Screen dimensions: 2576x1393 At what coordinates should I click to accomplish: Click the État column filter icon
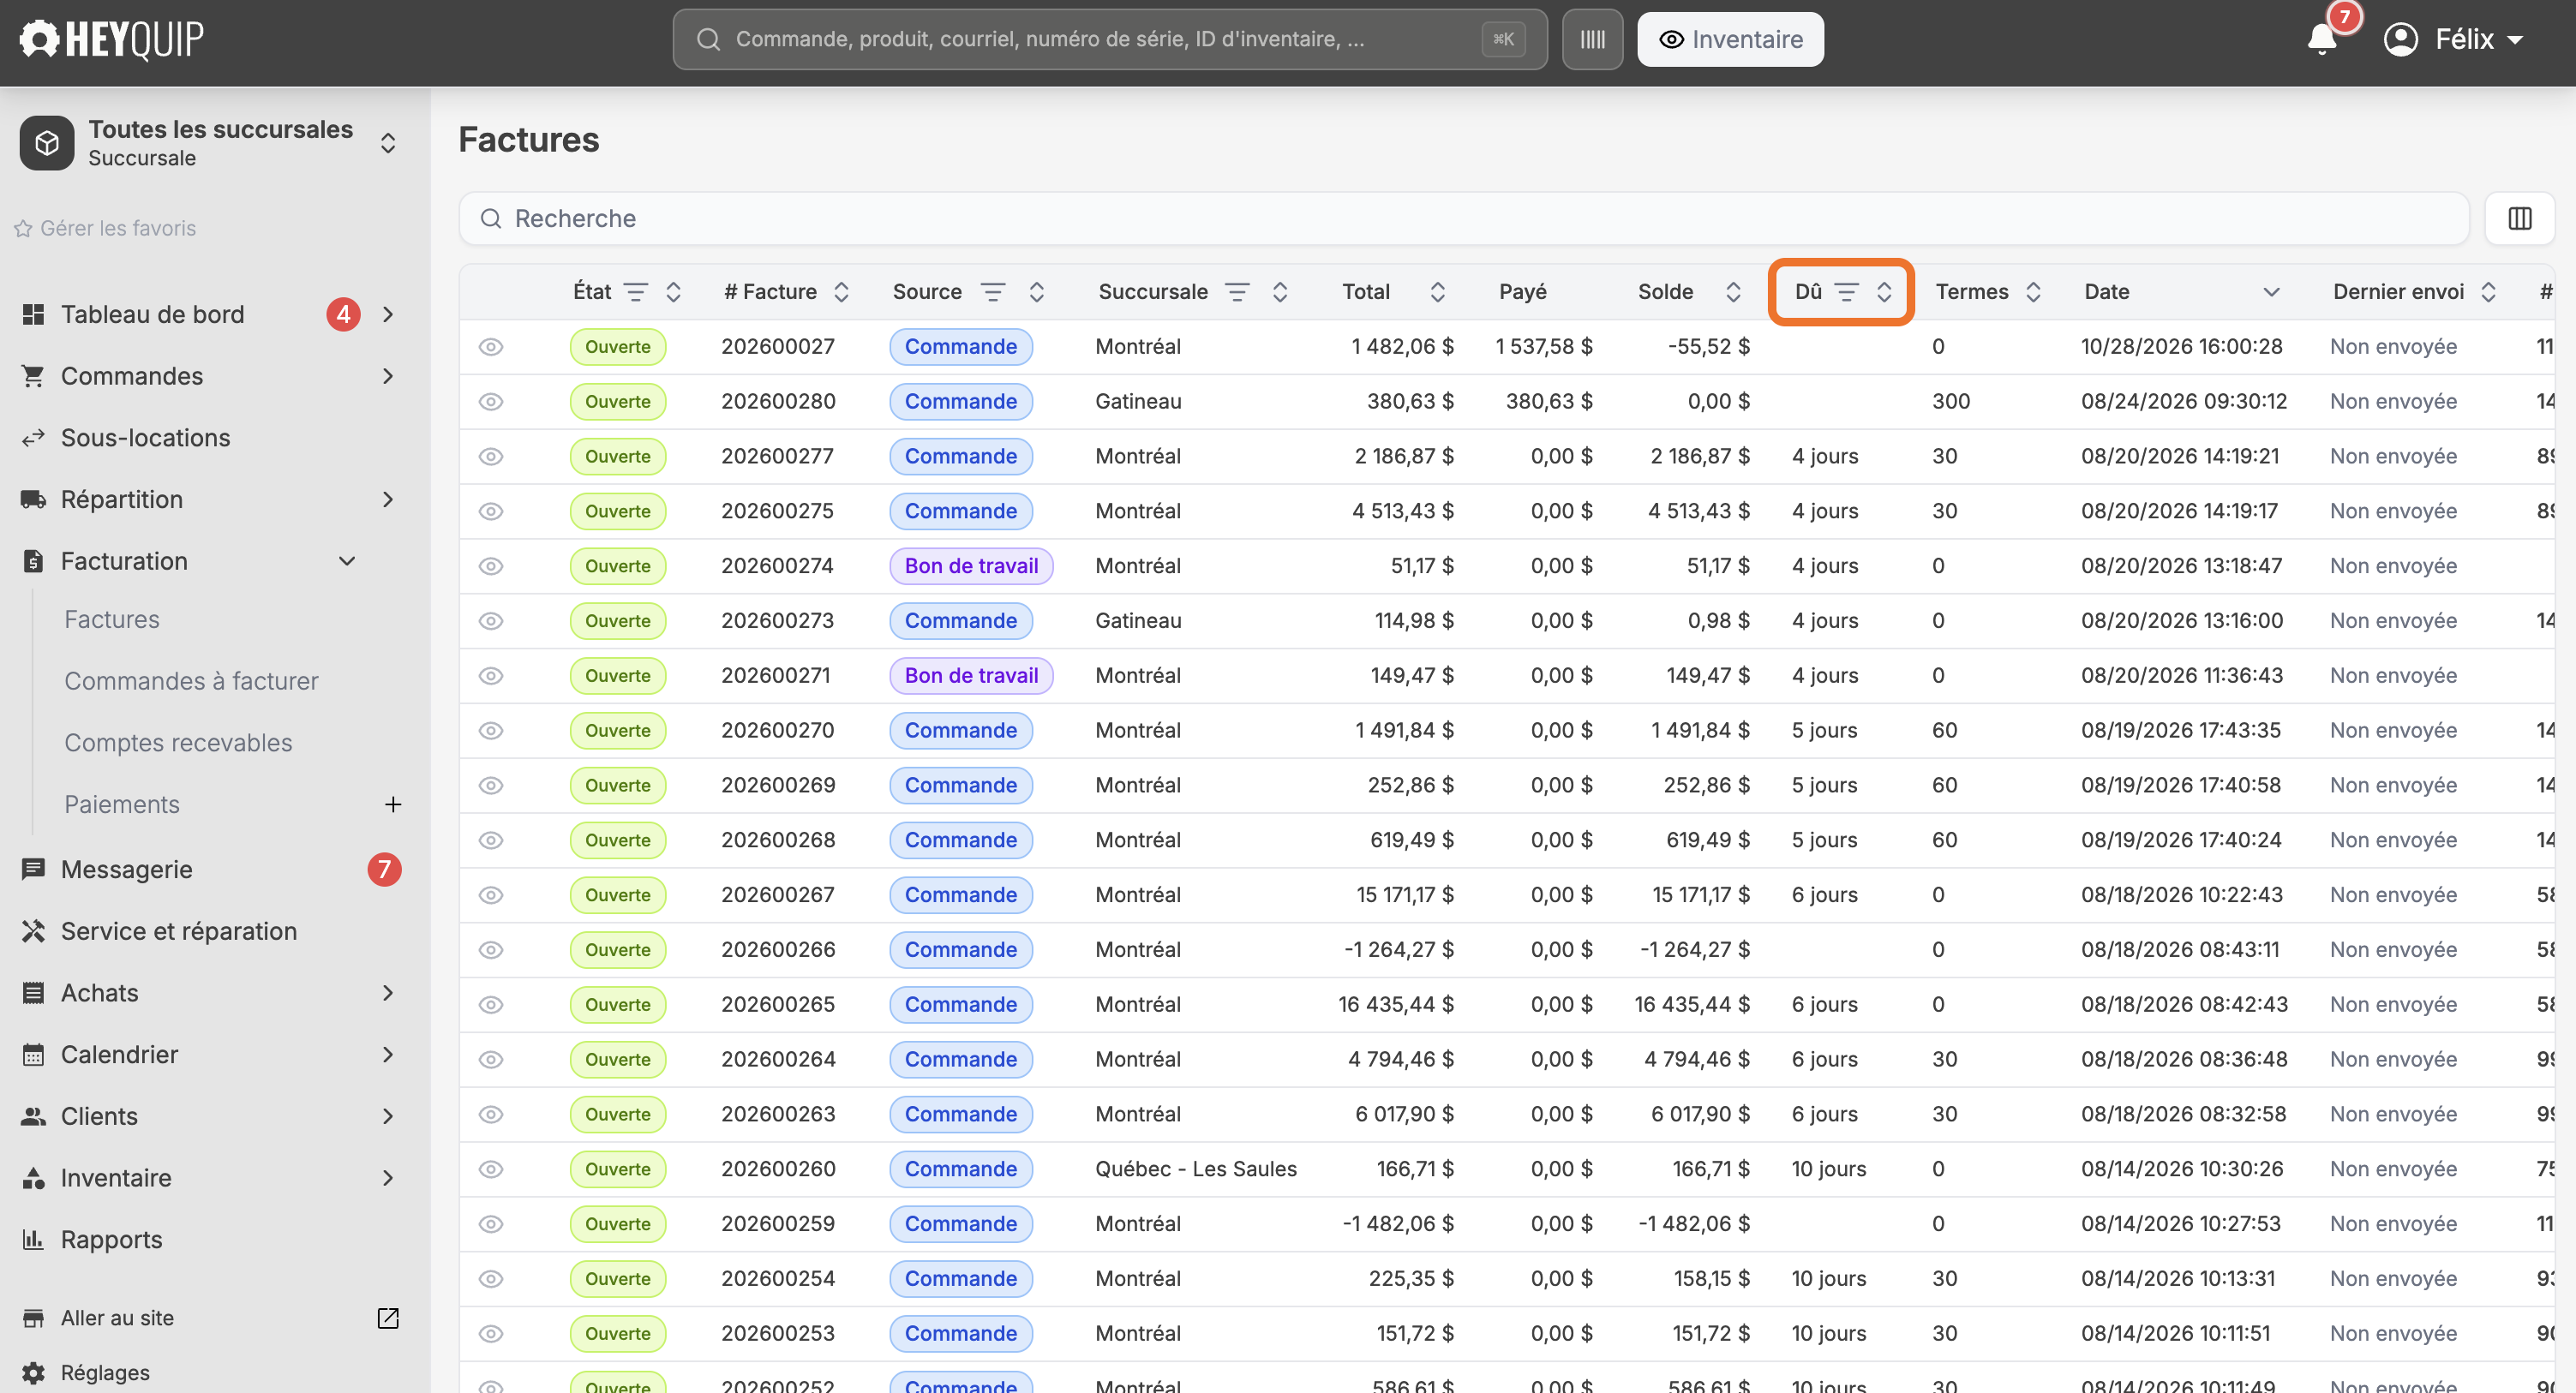click(636, 292)
